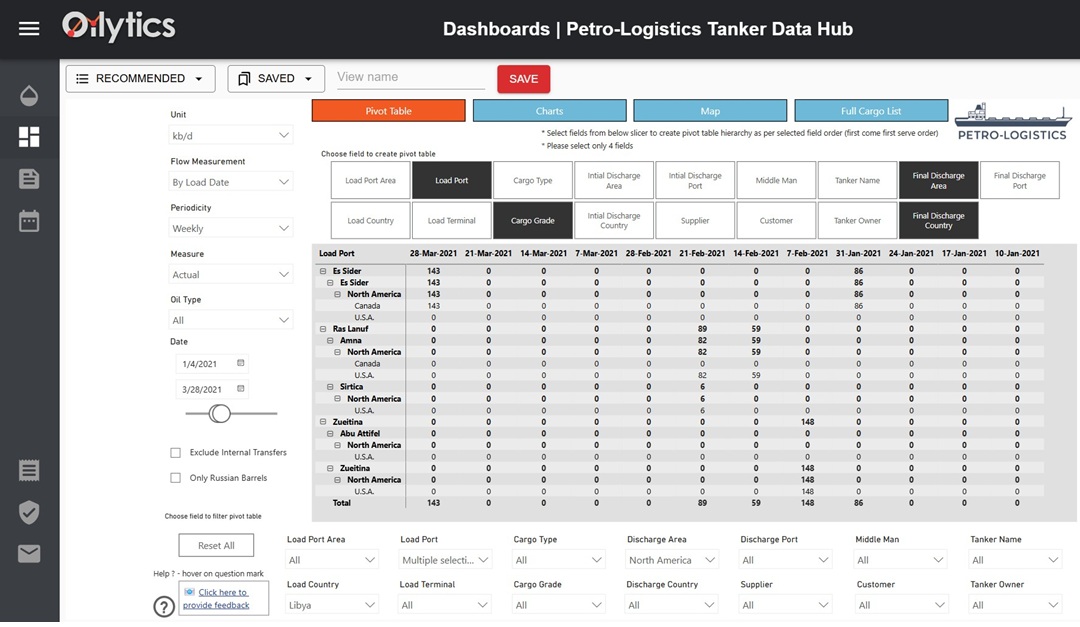The width and height of the screenshot is (1080, 627).
Task: Click the shield verification icon in sidebar
Action: click(28, 512)
